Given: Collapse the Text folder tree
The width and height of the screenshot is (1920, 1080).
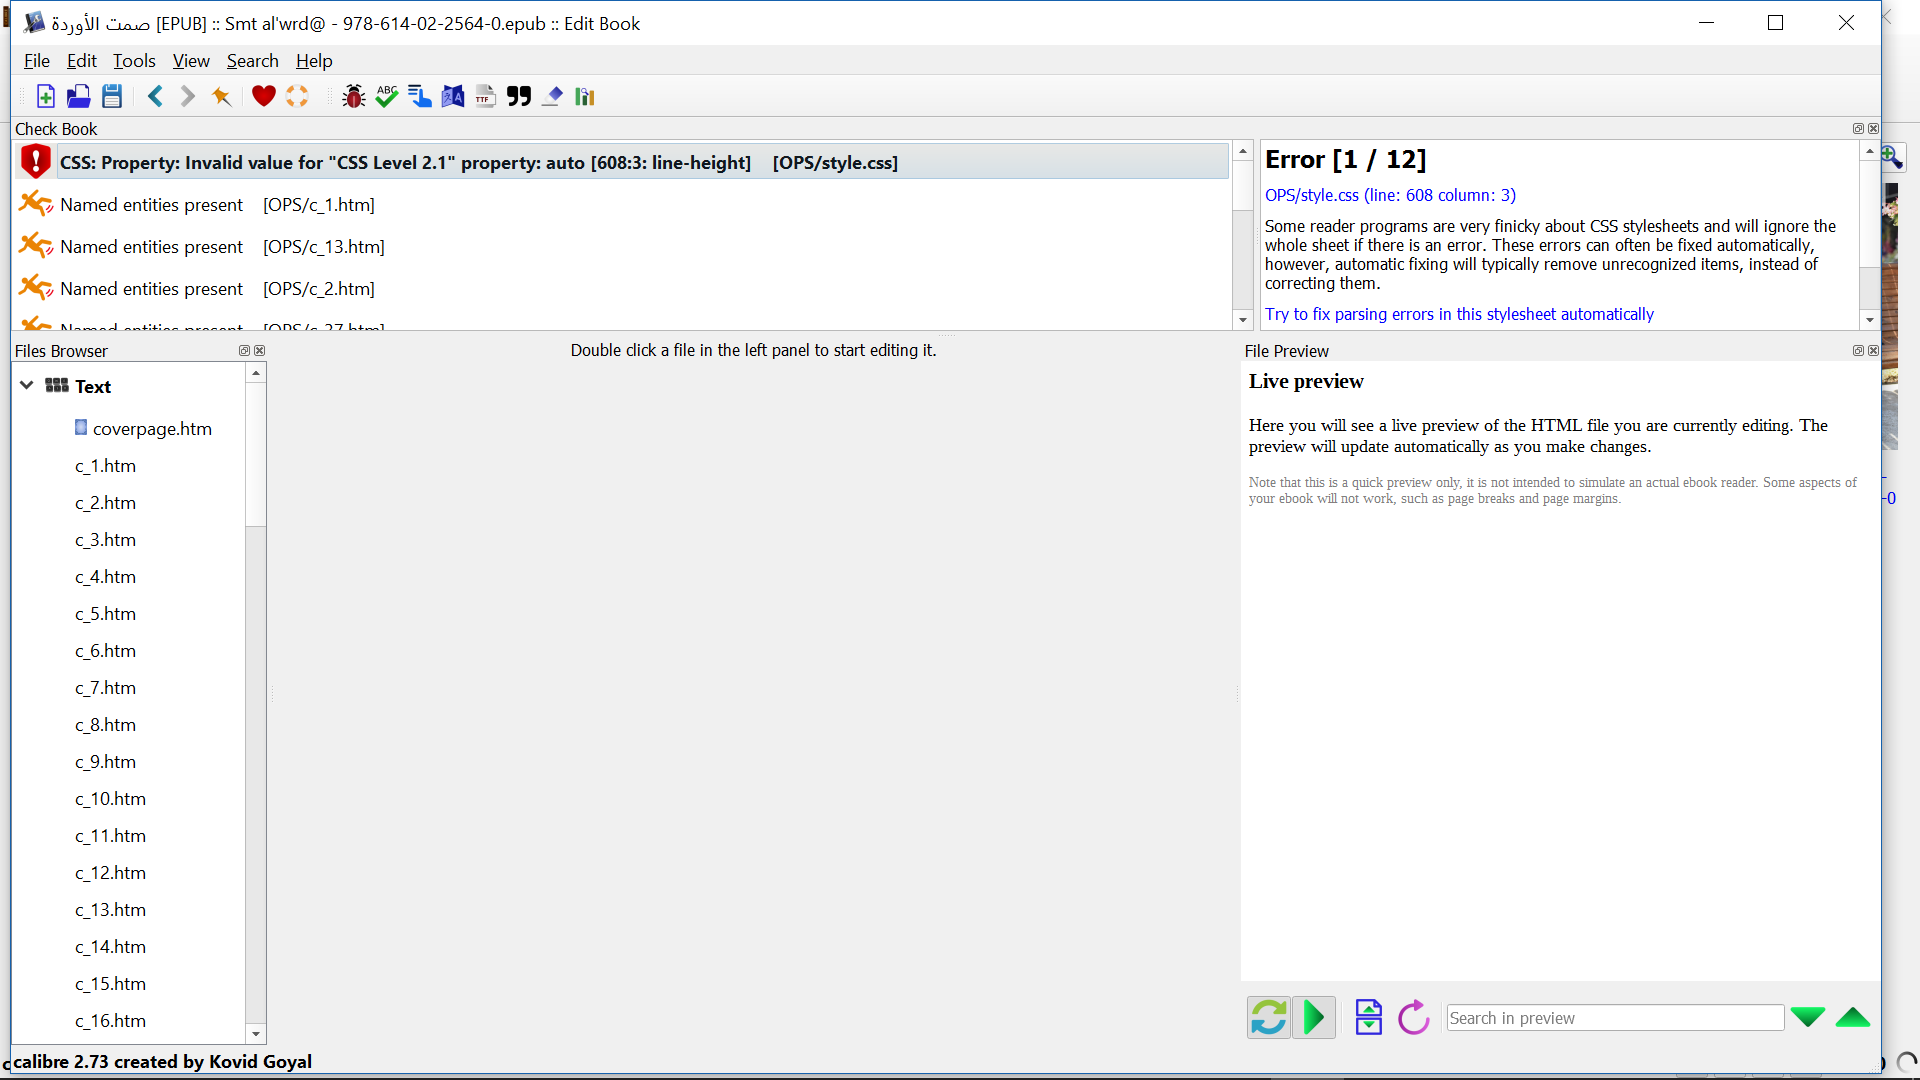Looking at the screenshot, I should (x=27, y=386).
